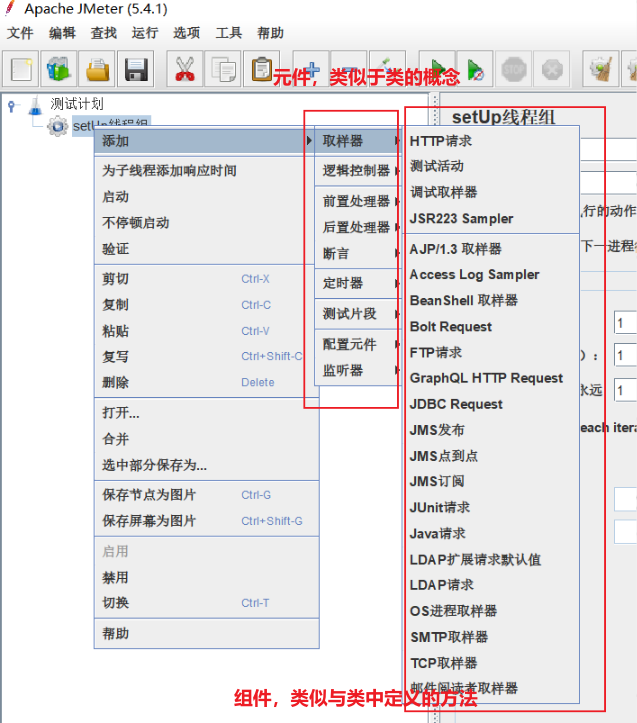Click the Clear broom icon

tap(601, 69)
